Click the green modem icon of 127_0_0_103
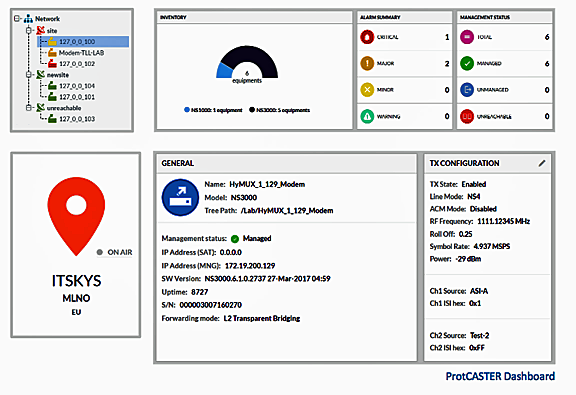 [53, 119]
